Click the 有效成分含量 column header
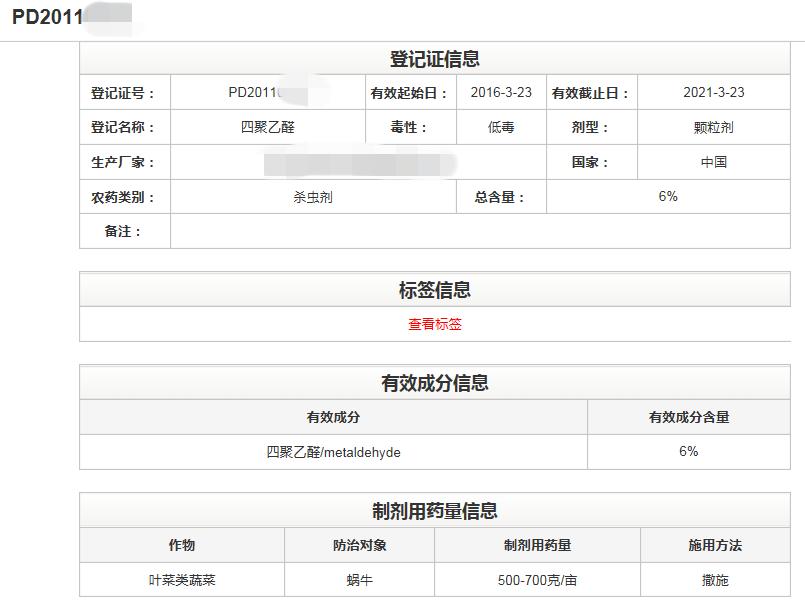 [690, 417]
